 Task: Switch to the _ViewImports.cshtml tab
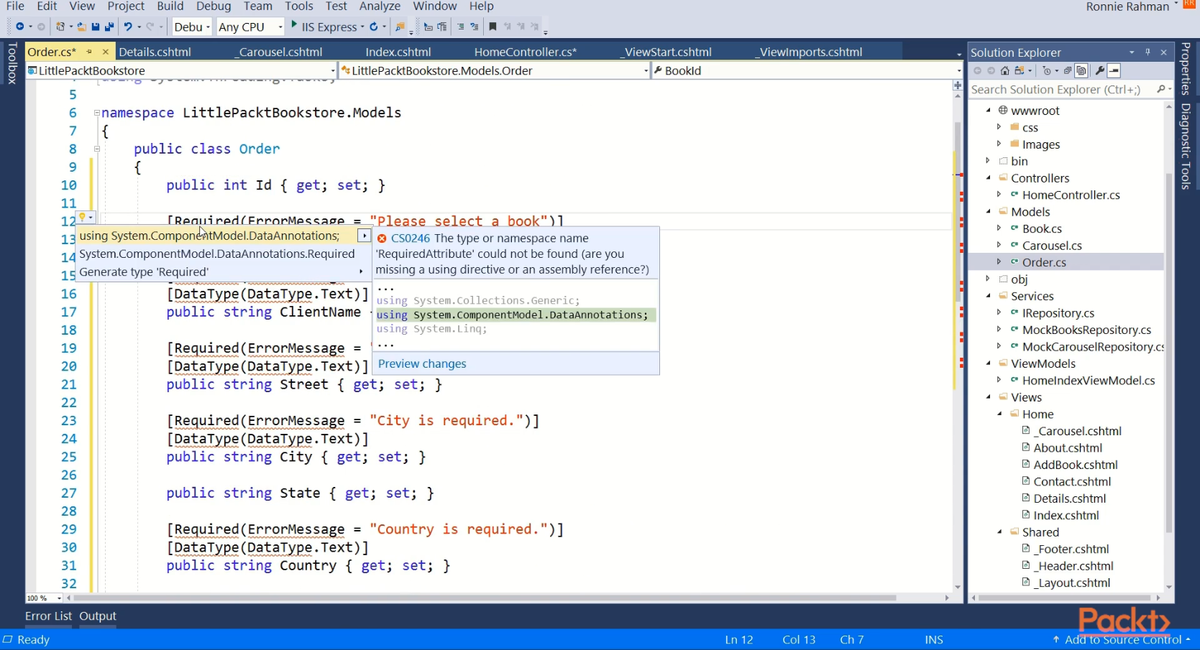coord(809,52)
